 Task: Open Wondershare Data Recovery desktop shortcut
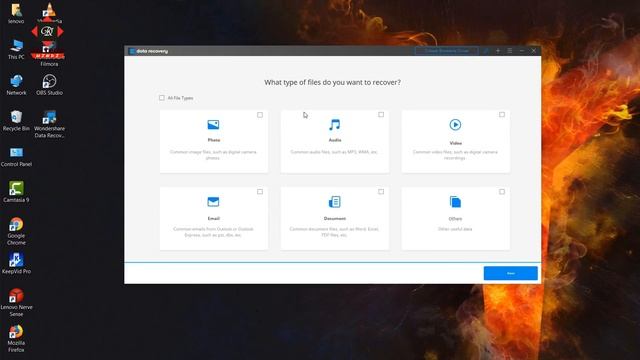49,117
